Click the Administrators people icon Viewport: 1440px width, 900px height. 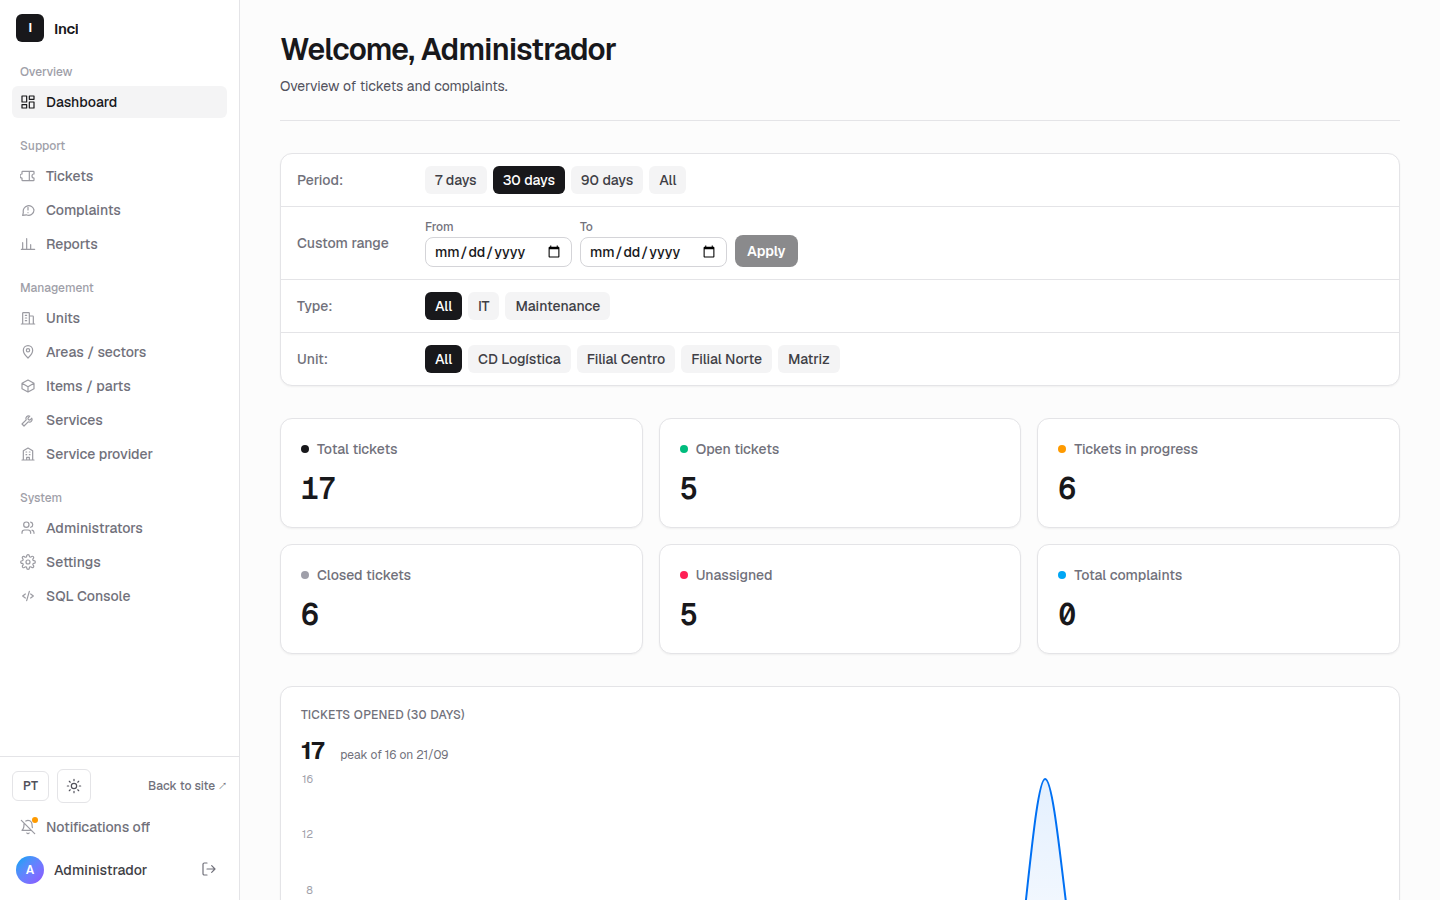coord(28,528)
